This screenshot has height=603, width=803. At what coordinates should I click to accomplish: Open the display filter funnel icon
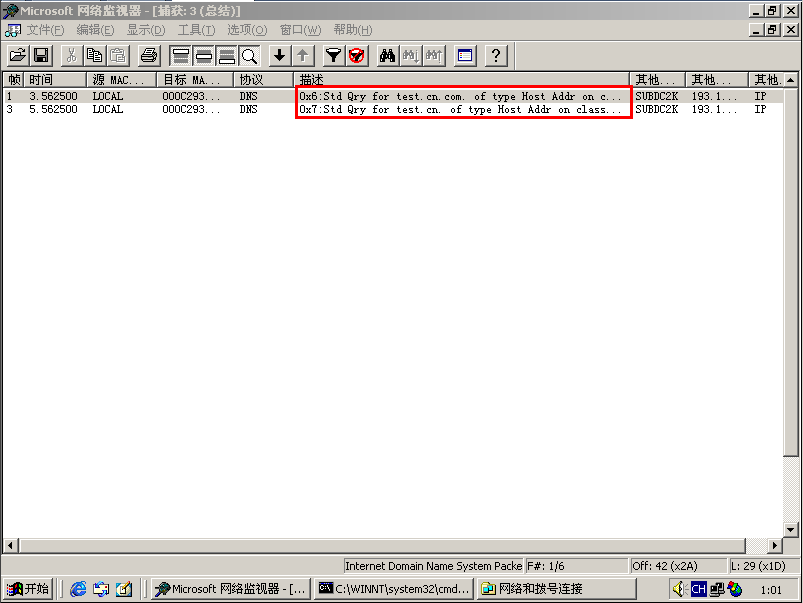(x=334, y=56)
